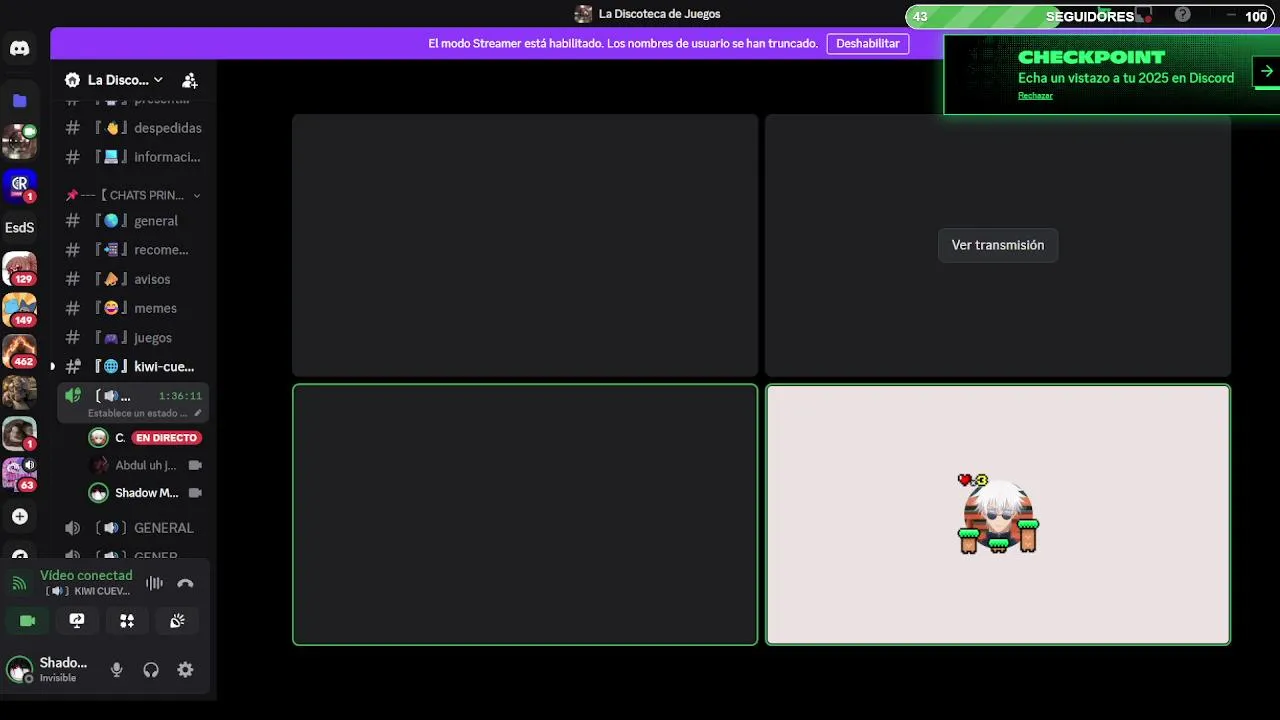
Task: Open server with 462 unread badge
Action: click(x=19, y=351)
